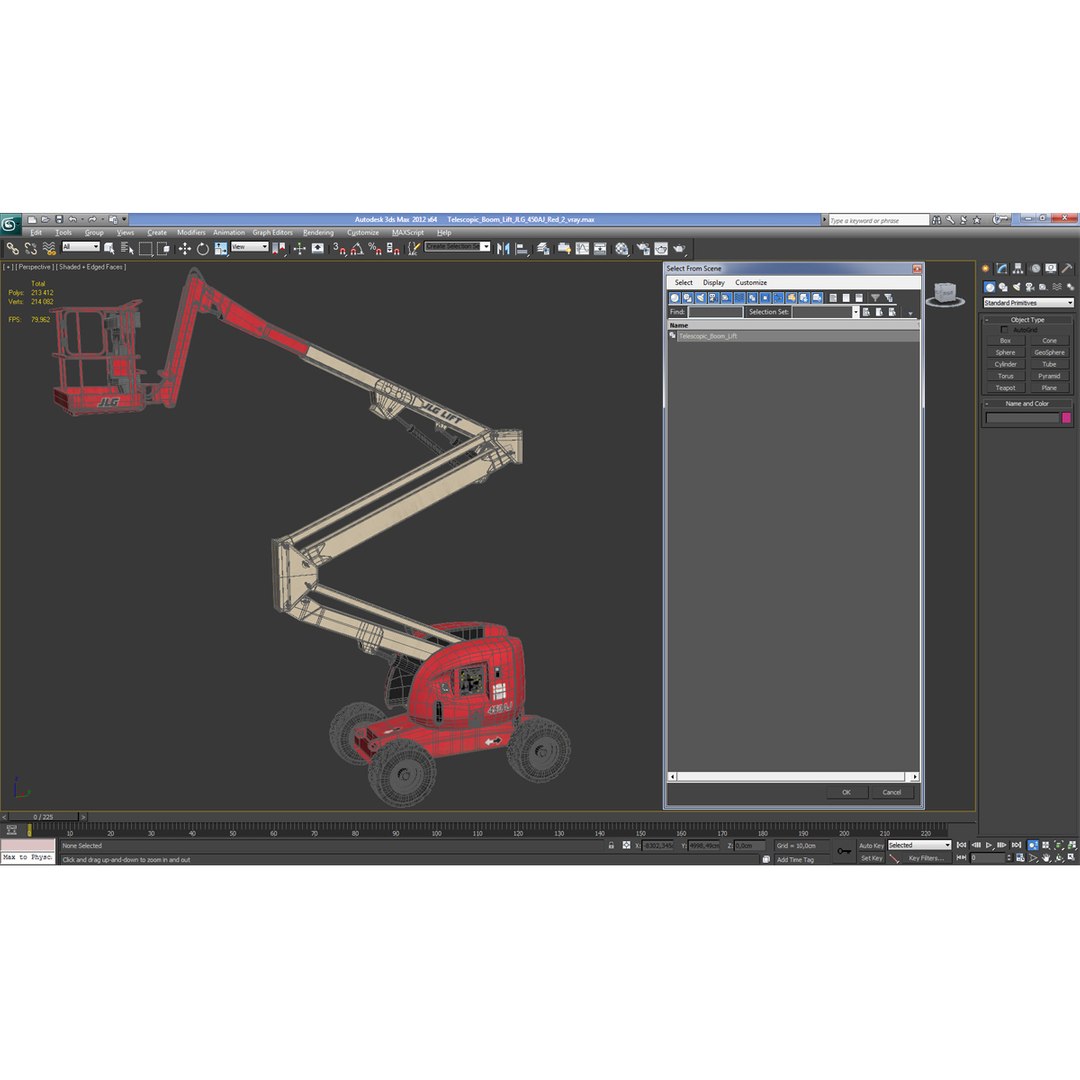Open the object color swatch

pos(1066,417)
